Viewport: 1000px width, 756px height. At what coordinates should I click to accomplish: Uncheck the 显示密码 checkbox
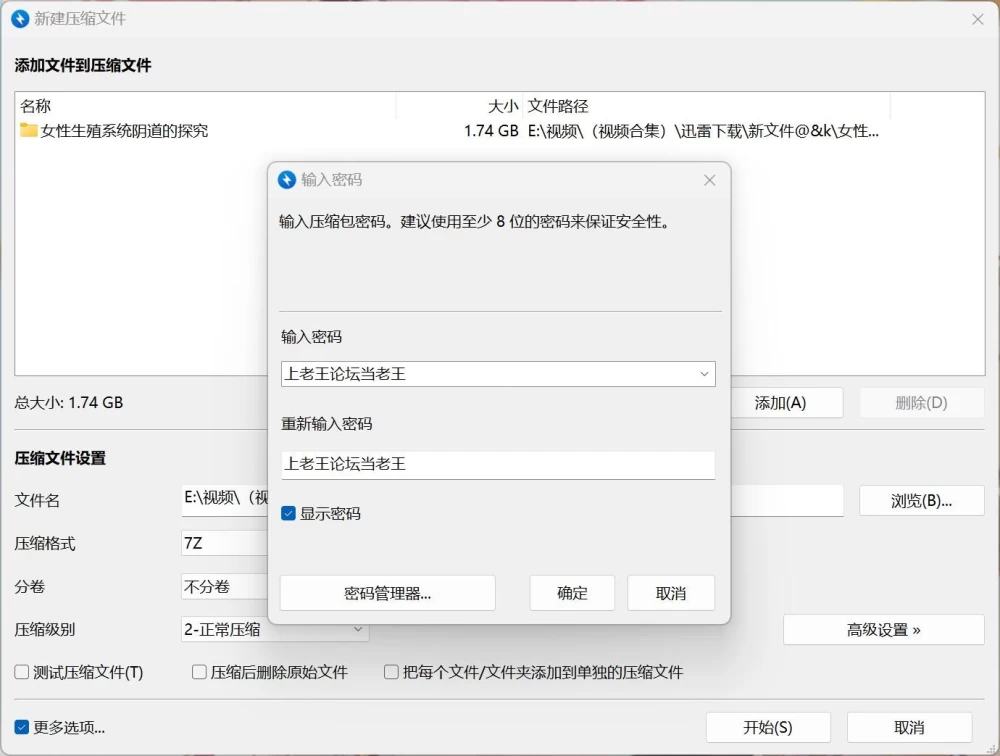[288, 514]
